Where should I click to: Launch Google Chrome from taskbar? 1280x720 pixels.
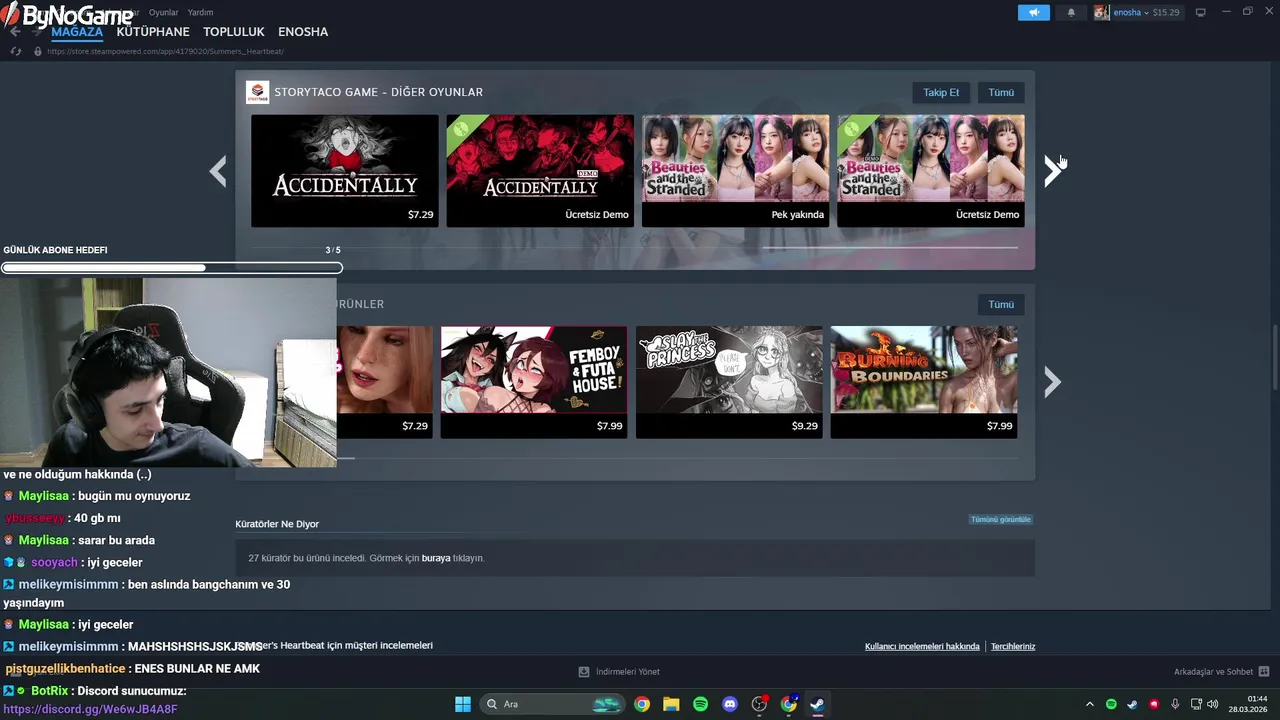[x=642, y=704]
